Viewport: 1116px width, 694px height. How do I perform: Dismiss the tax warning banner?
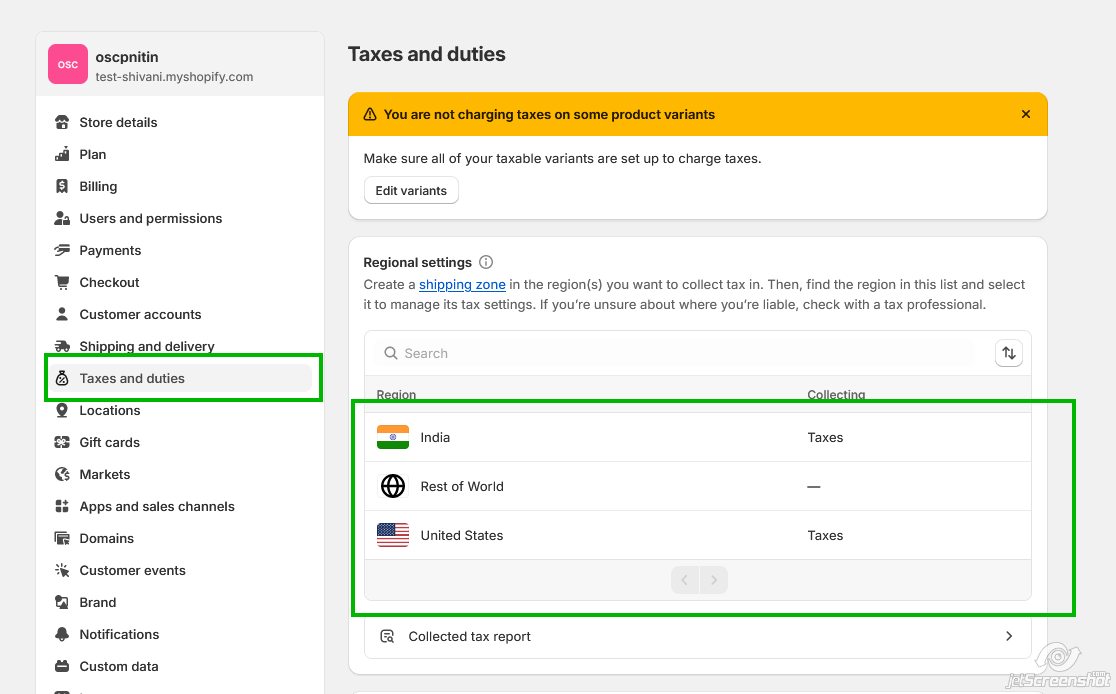click(1026, 114)
